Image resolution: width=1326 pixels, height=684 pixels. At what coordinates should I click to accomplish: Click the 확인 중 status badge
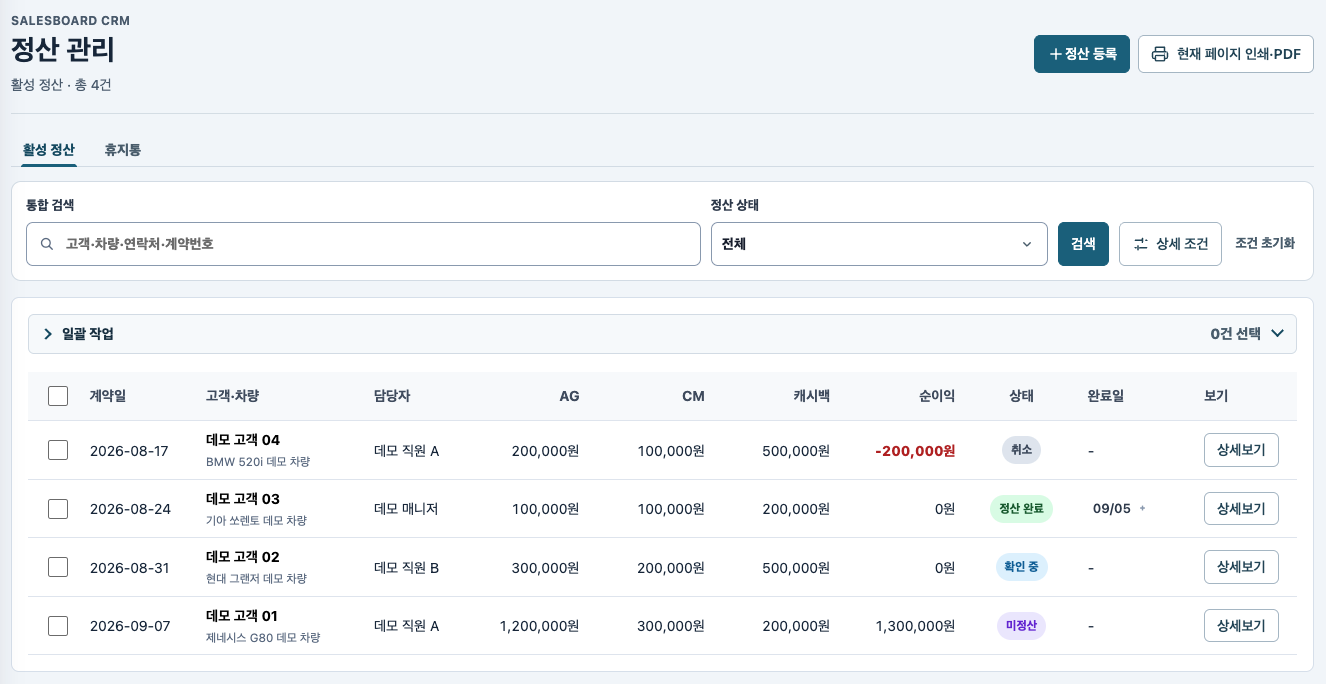[1021, 567]
